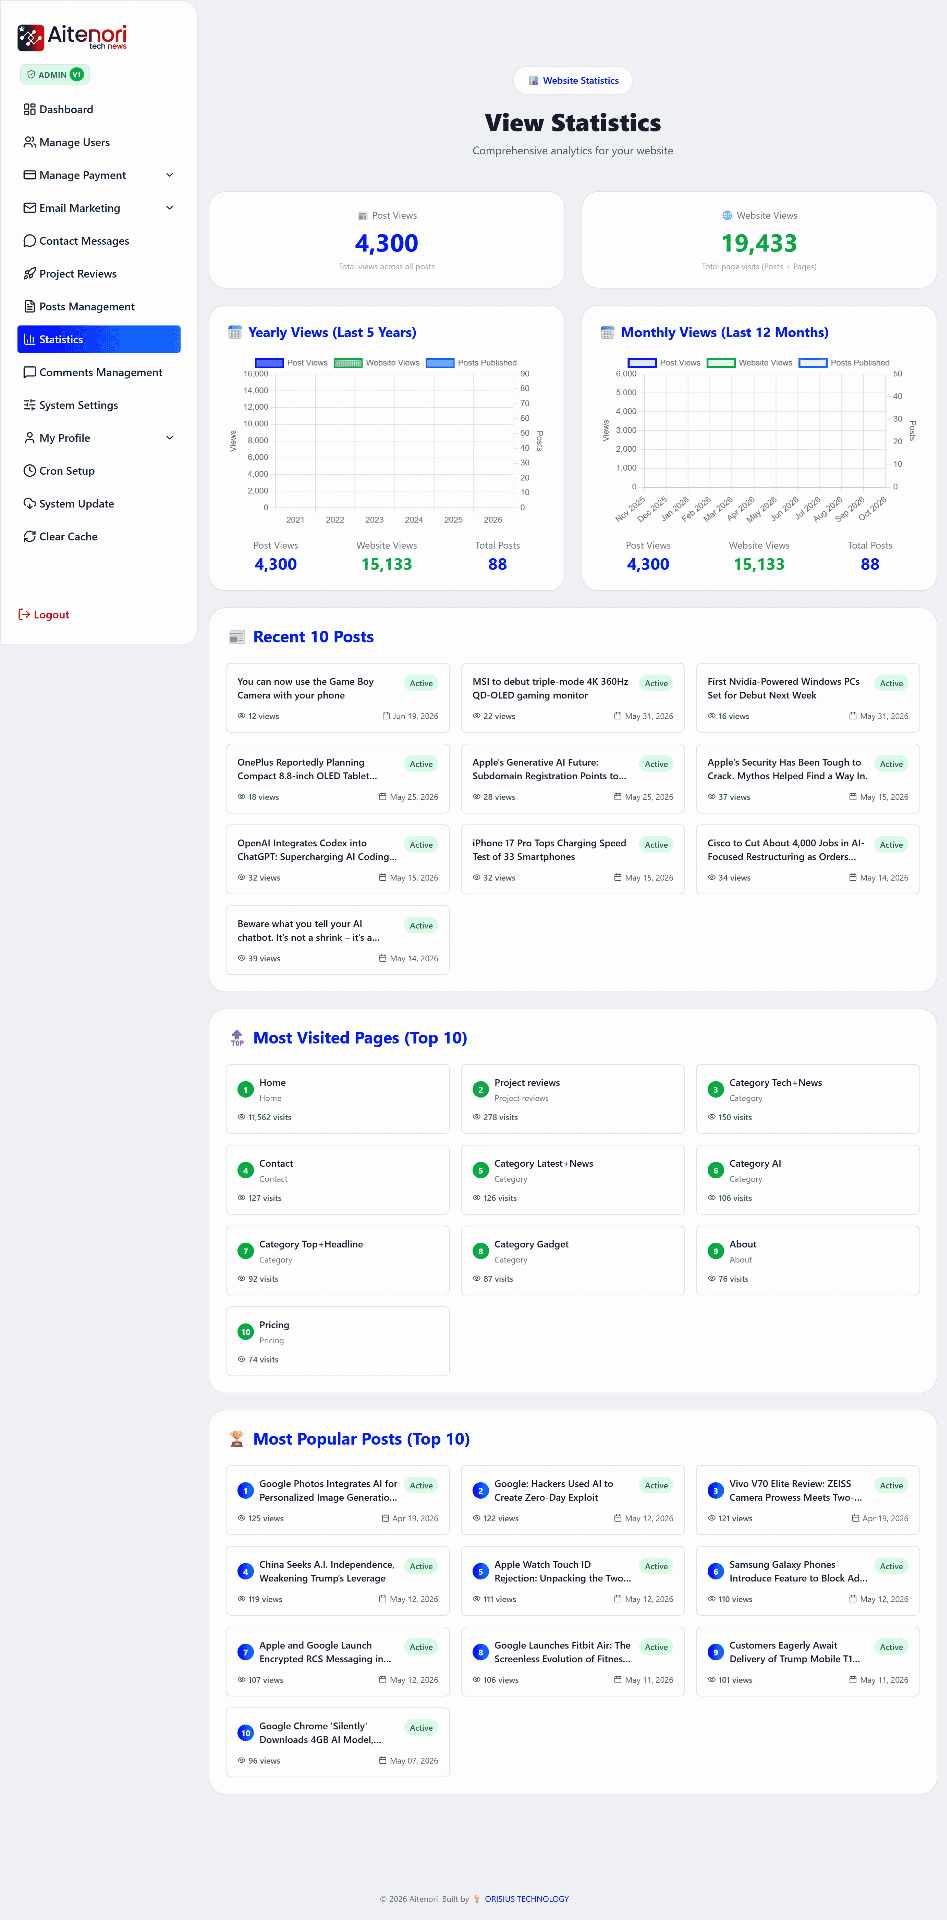Open the MSI triple-mode 4K monitor post

pos(573,698)
